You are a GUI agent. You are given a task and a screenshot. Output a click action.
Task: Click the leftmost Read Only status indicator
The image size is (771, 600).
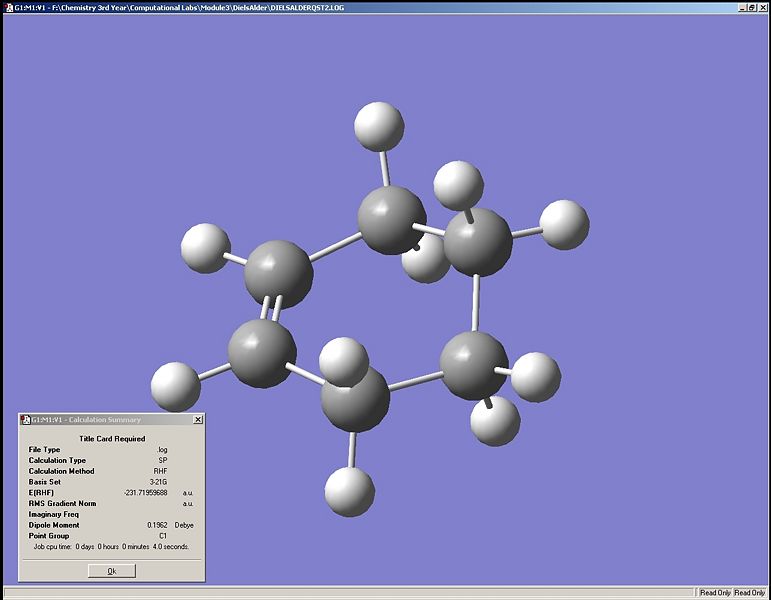click(715, 593)
